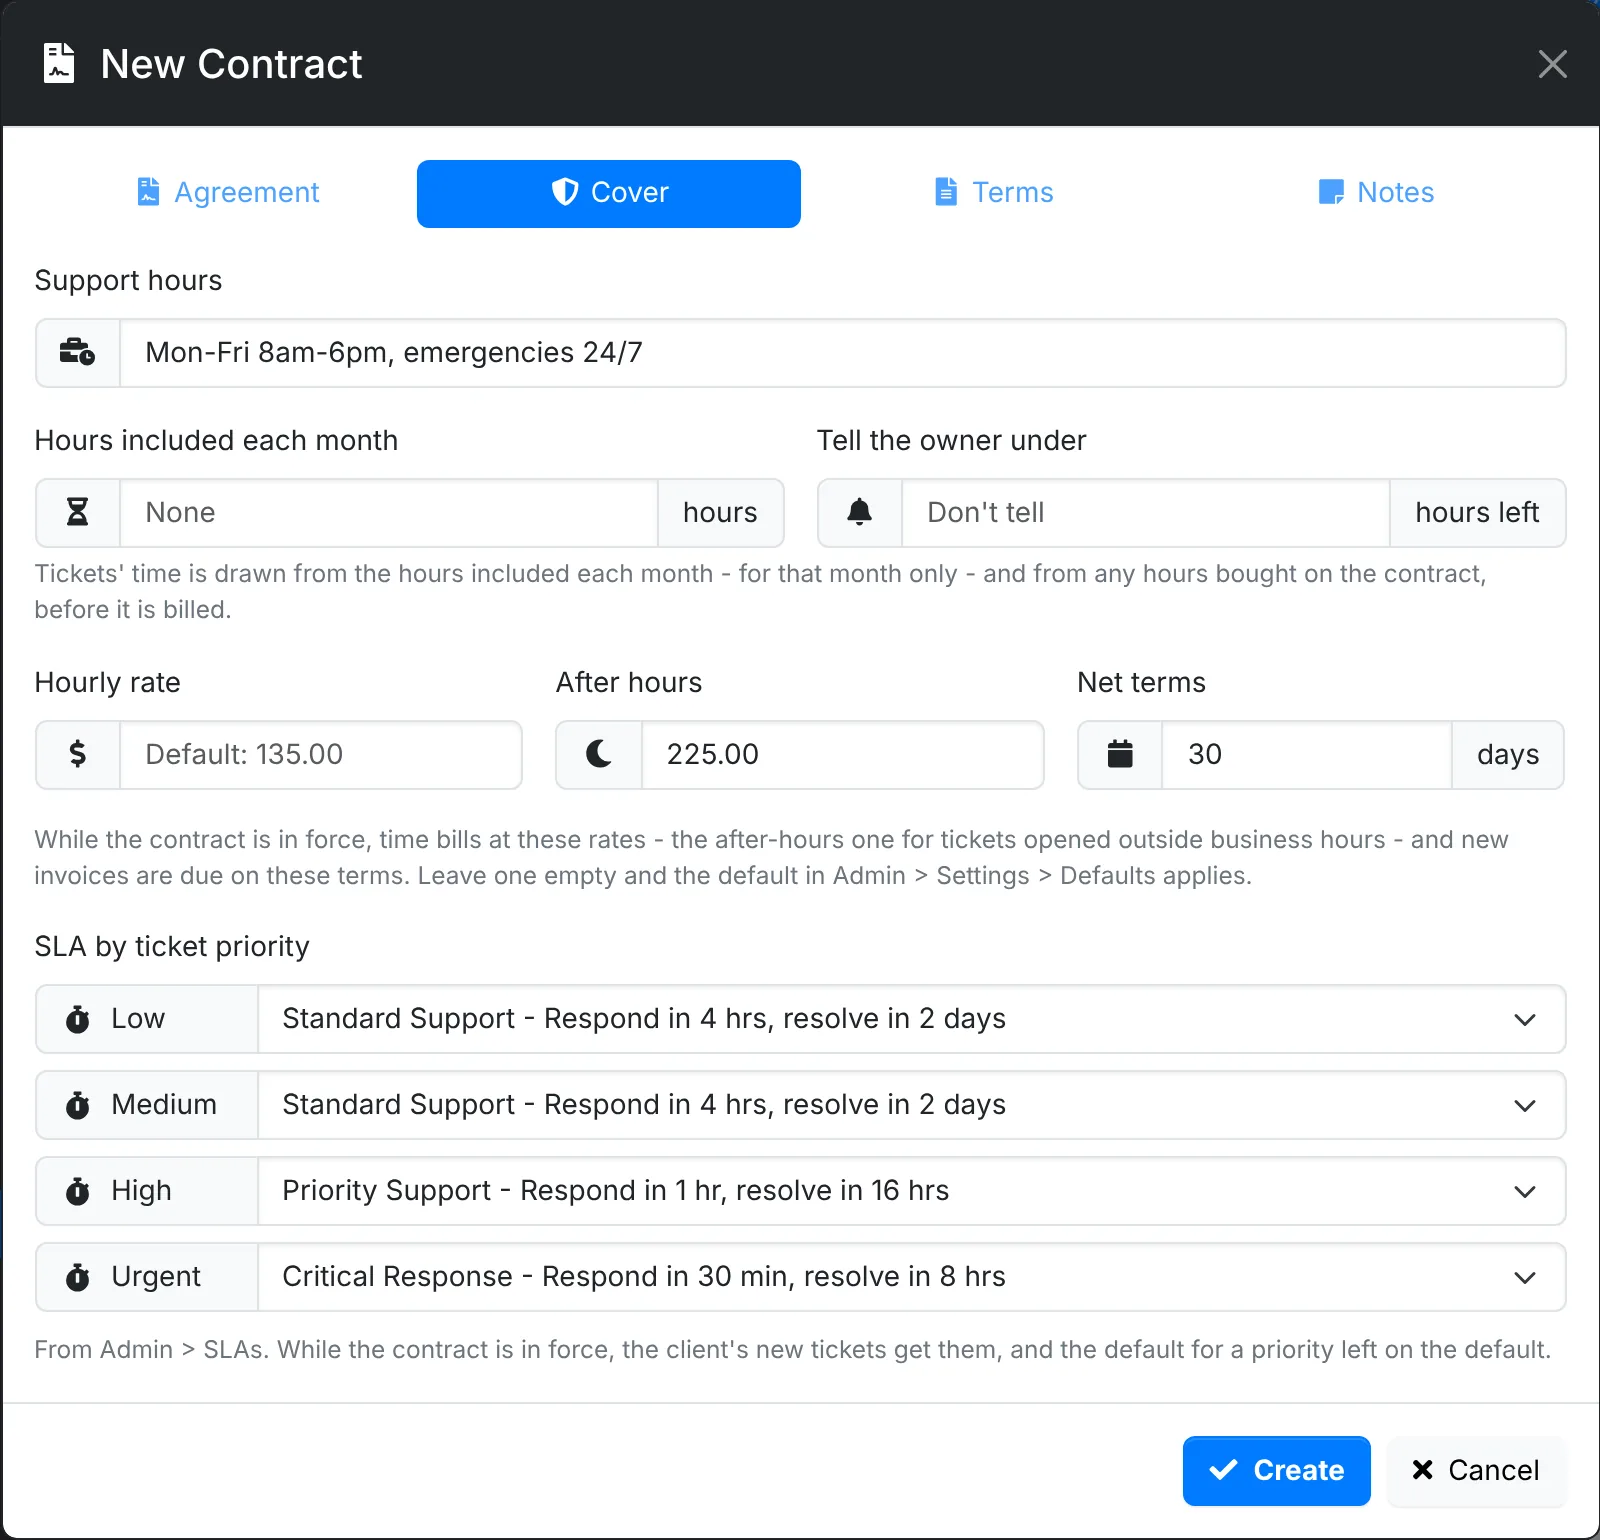Click the 'Urgent' priority label
This screenshot has width=1600, height=1540.
pyautogui.click(x=156, y=1277)
